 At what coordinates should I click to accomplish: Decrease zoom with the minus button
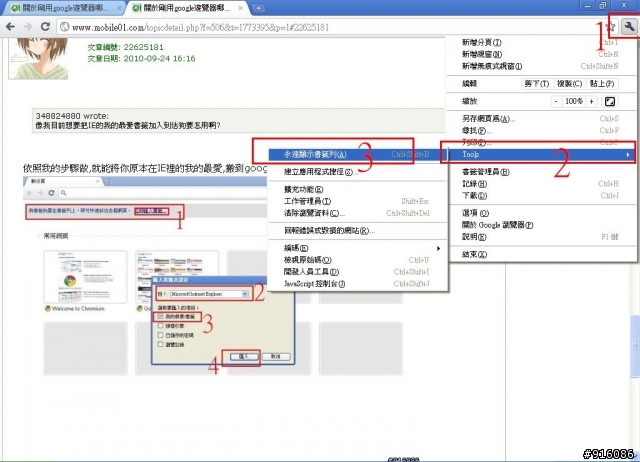coord(556,101)
